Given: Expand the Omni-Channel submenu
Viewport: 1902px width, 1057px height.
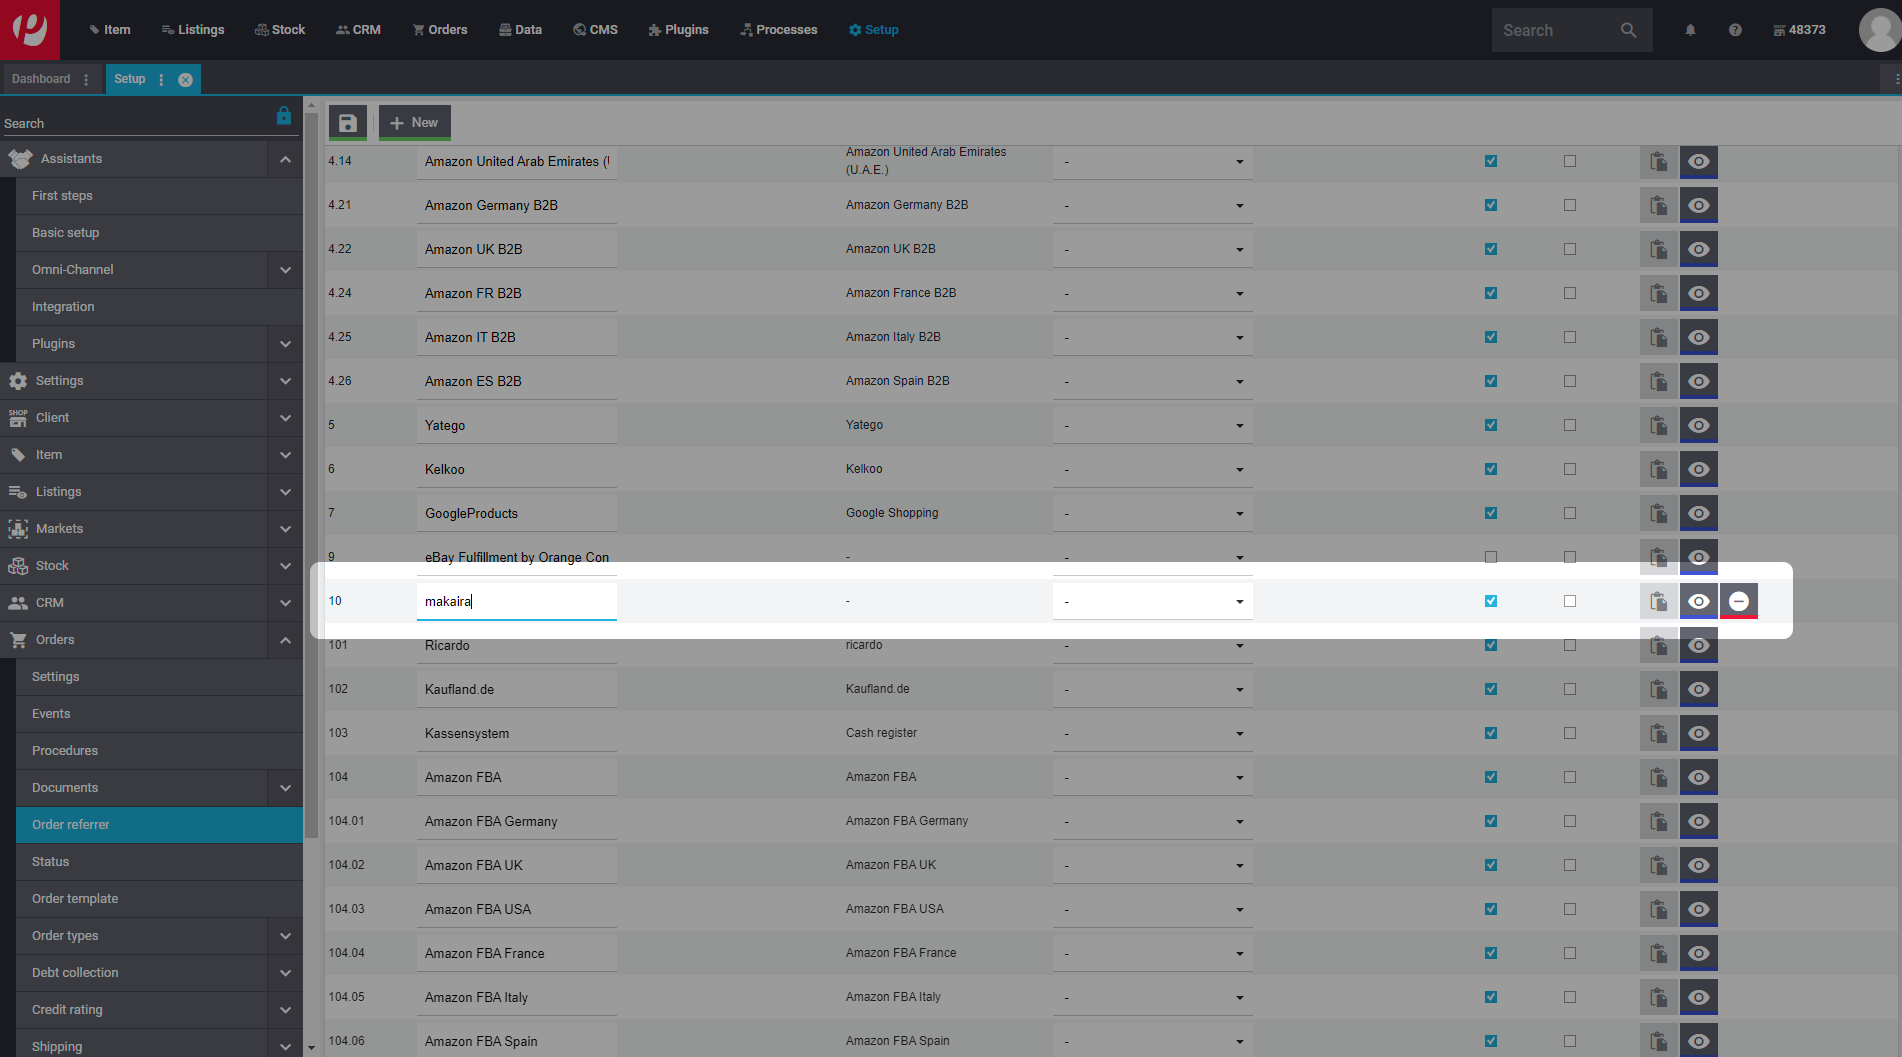Looking at the screenshot, I should pyautogui.click(x=285, y=270).
